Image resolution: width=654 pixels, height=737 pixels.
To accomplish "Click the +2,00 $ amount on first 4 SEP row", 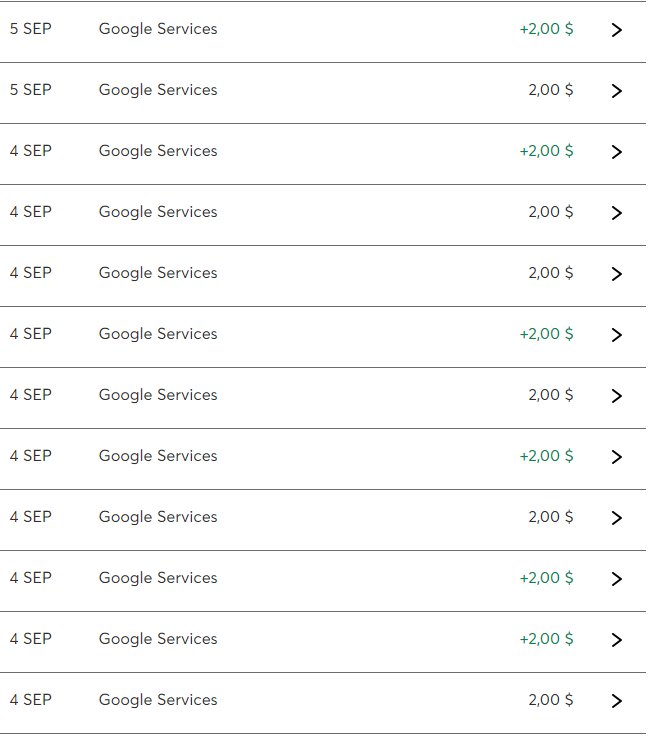I will (x=546, y=151).
